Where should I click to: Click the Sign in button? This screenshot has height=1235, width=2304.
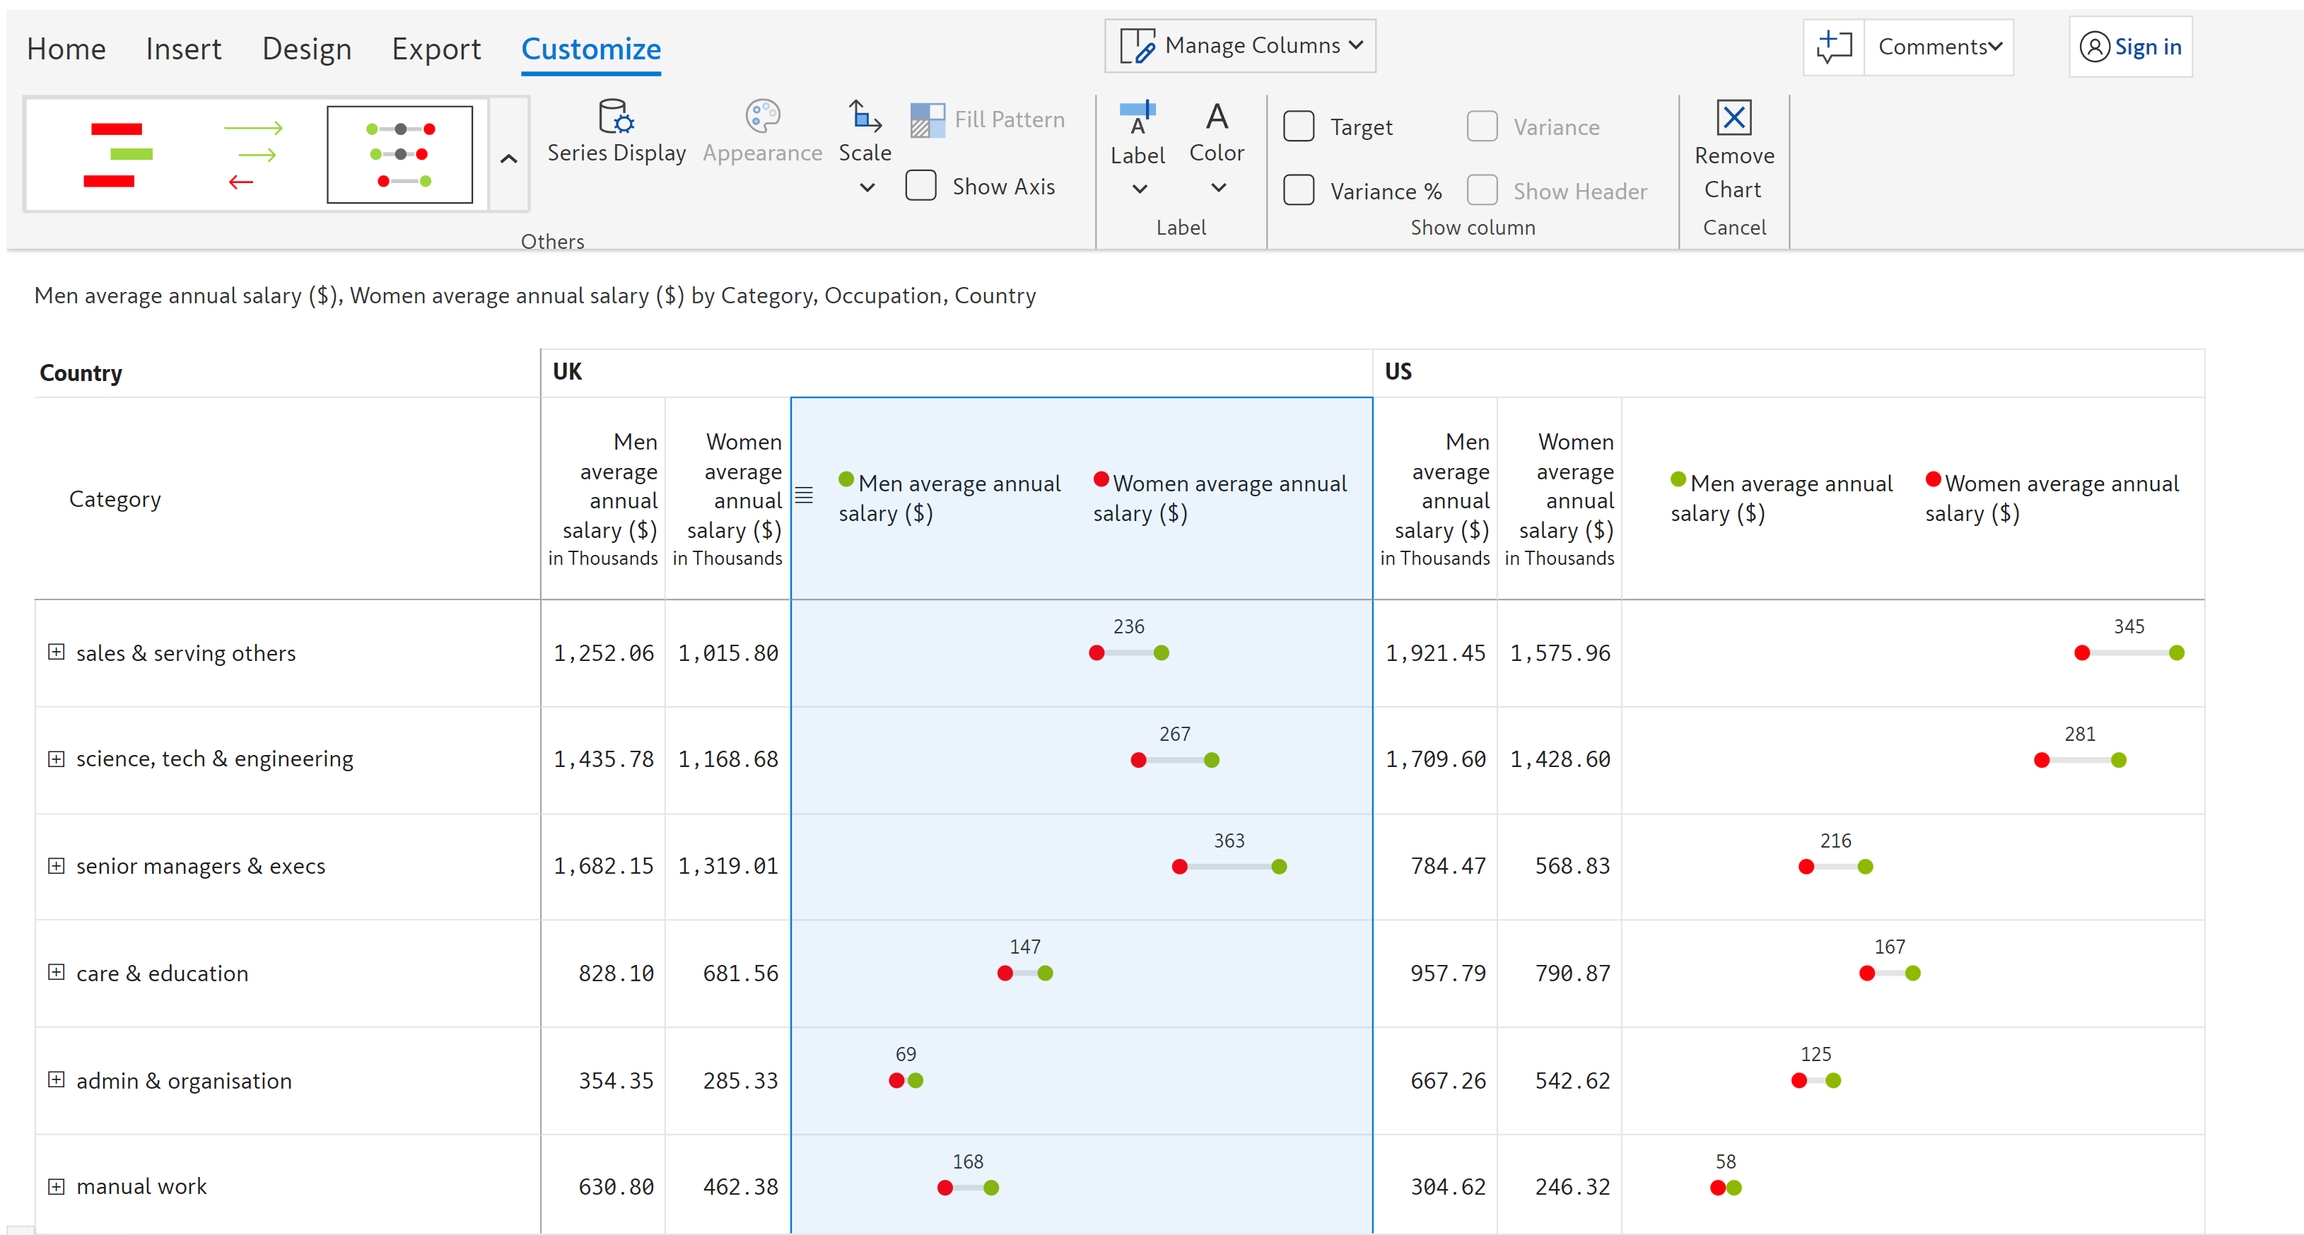(x=2130, y=47)
